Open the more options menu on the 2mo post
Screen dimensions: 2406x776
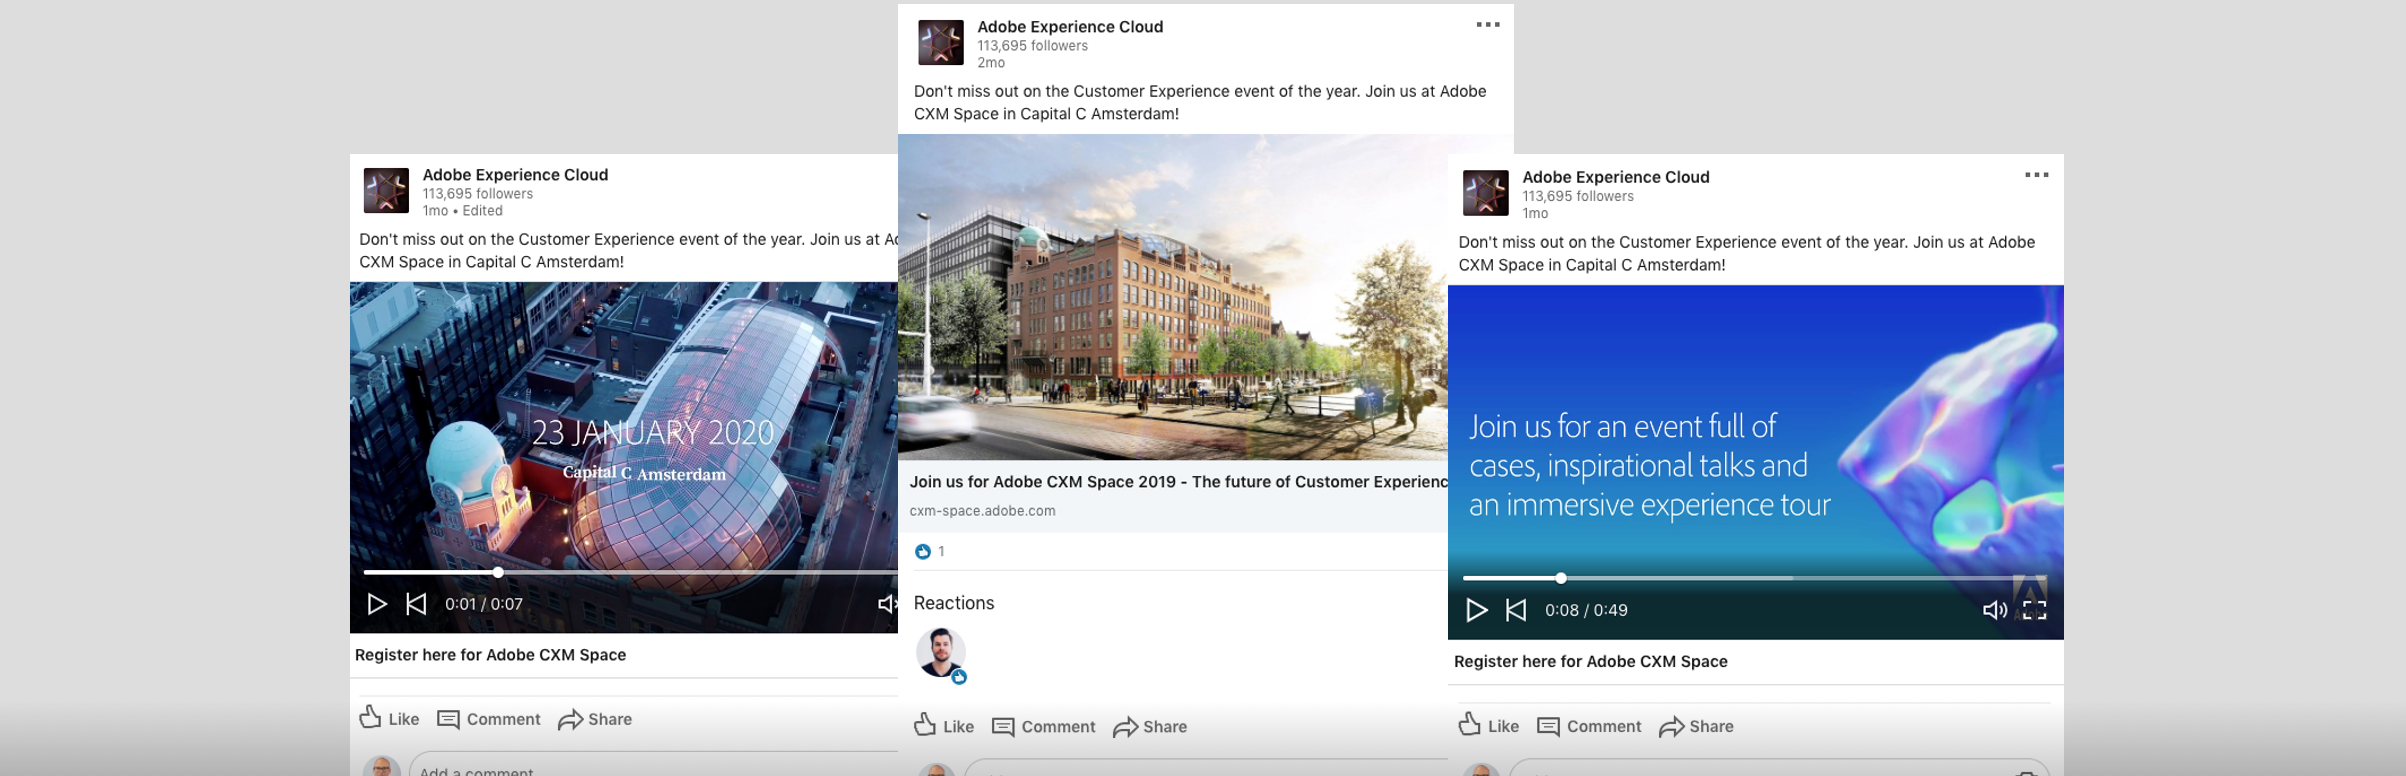1488,25
